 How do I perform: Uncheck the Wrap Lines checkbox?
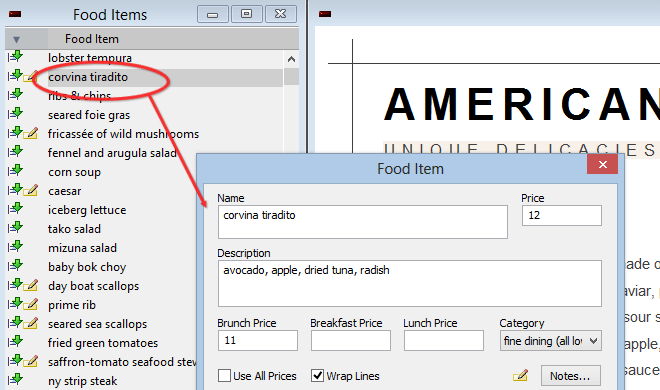(x=318, y=376)
